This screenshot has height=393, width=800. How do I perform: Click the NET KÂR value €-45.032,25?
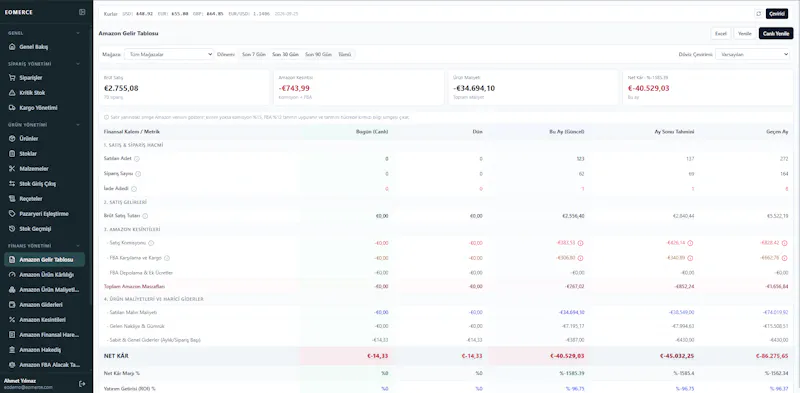[677, 356]
